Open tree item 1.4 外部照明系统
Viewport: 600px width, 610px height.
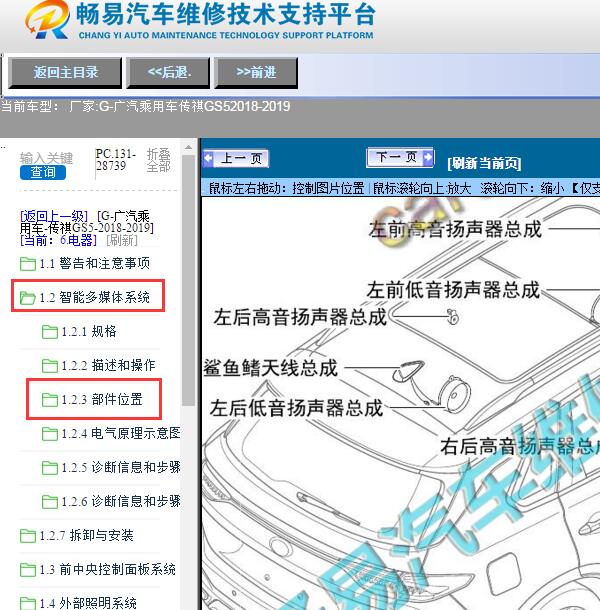click(88, 603)
